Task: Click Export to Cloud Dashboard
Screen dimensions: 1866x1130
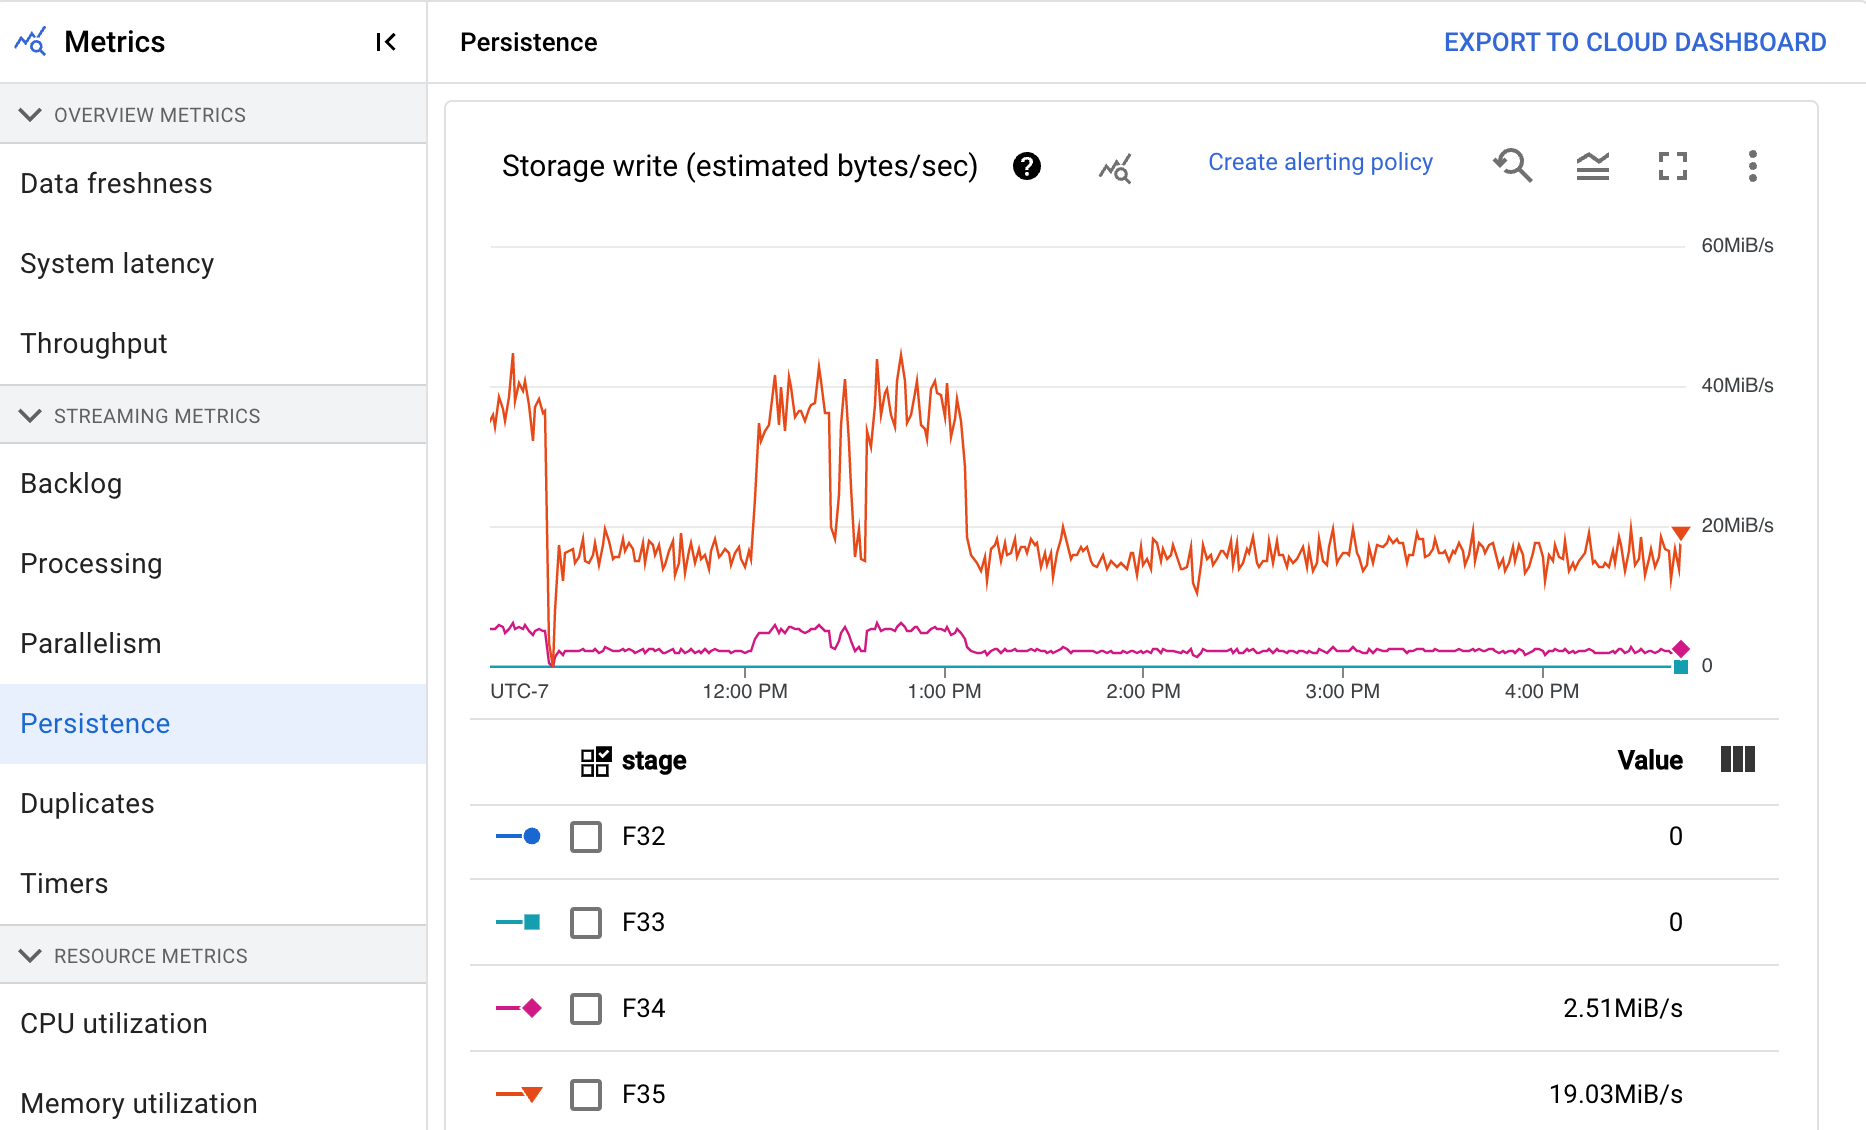Action: [x=1634, y=41]
